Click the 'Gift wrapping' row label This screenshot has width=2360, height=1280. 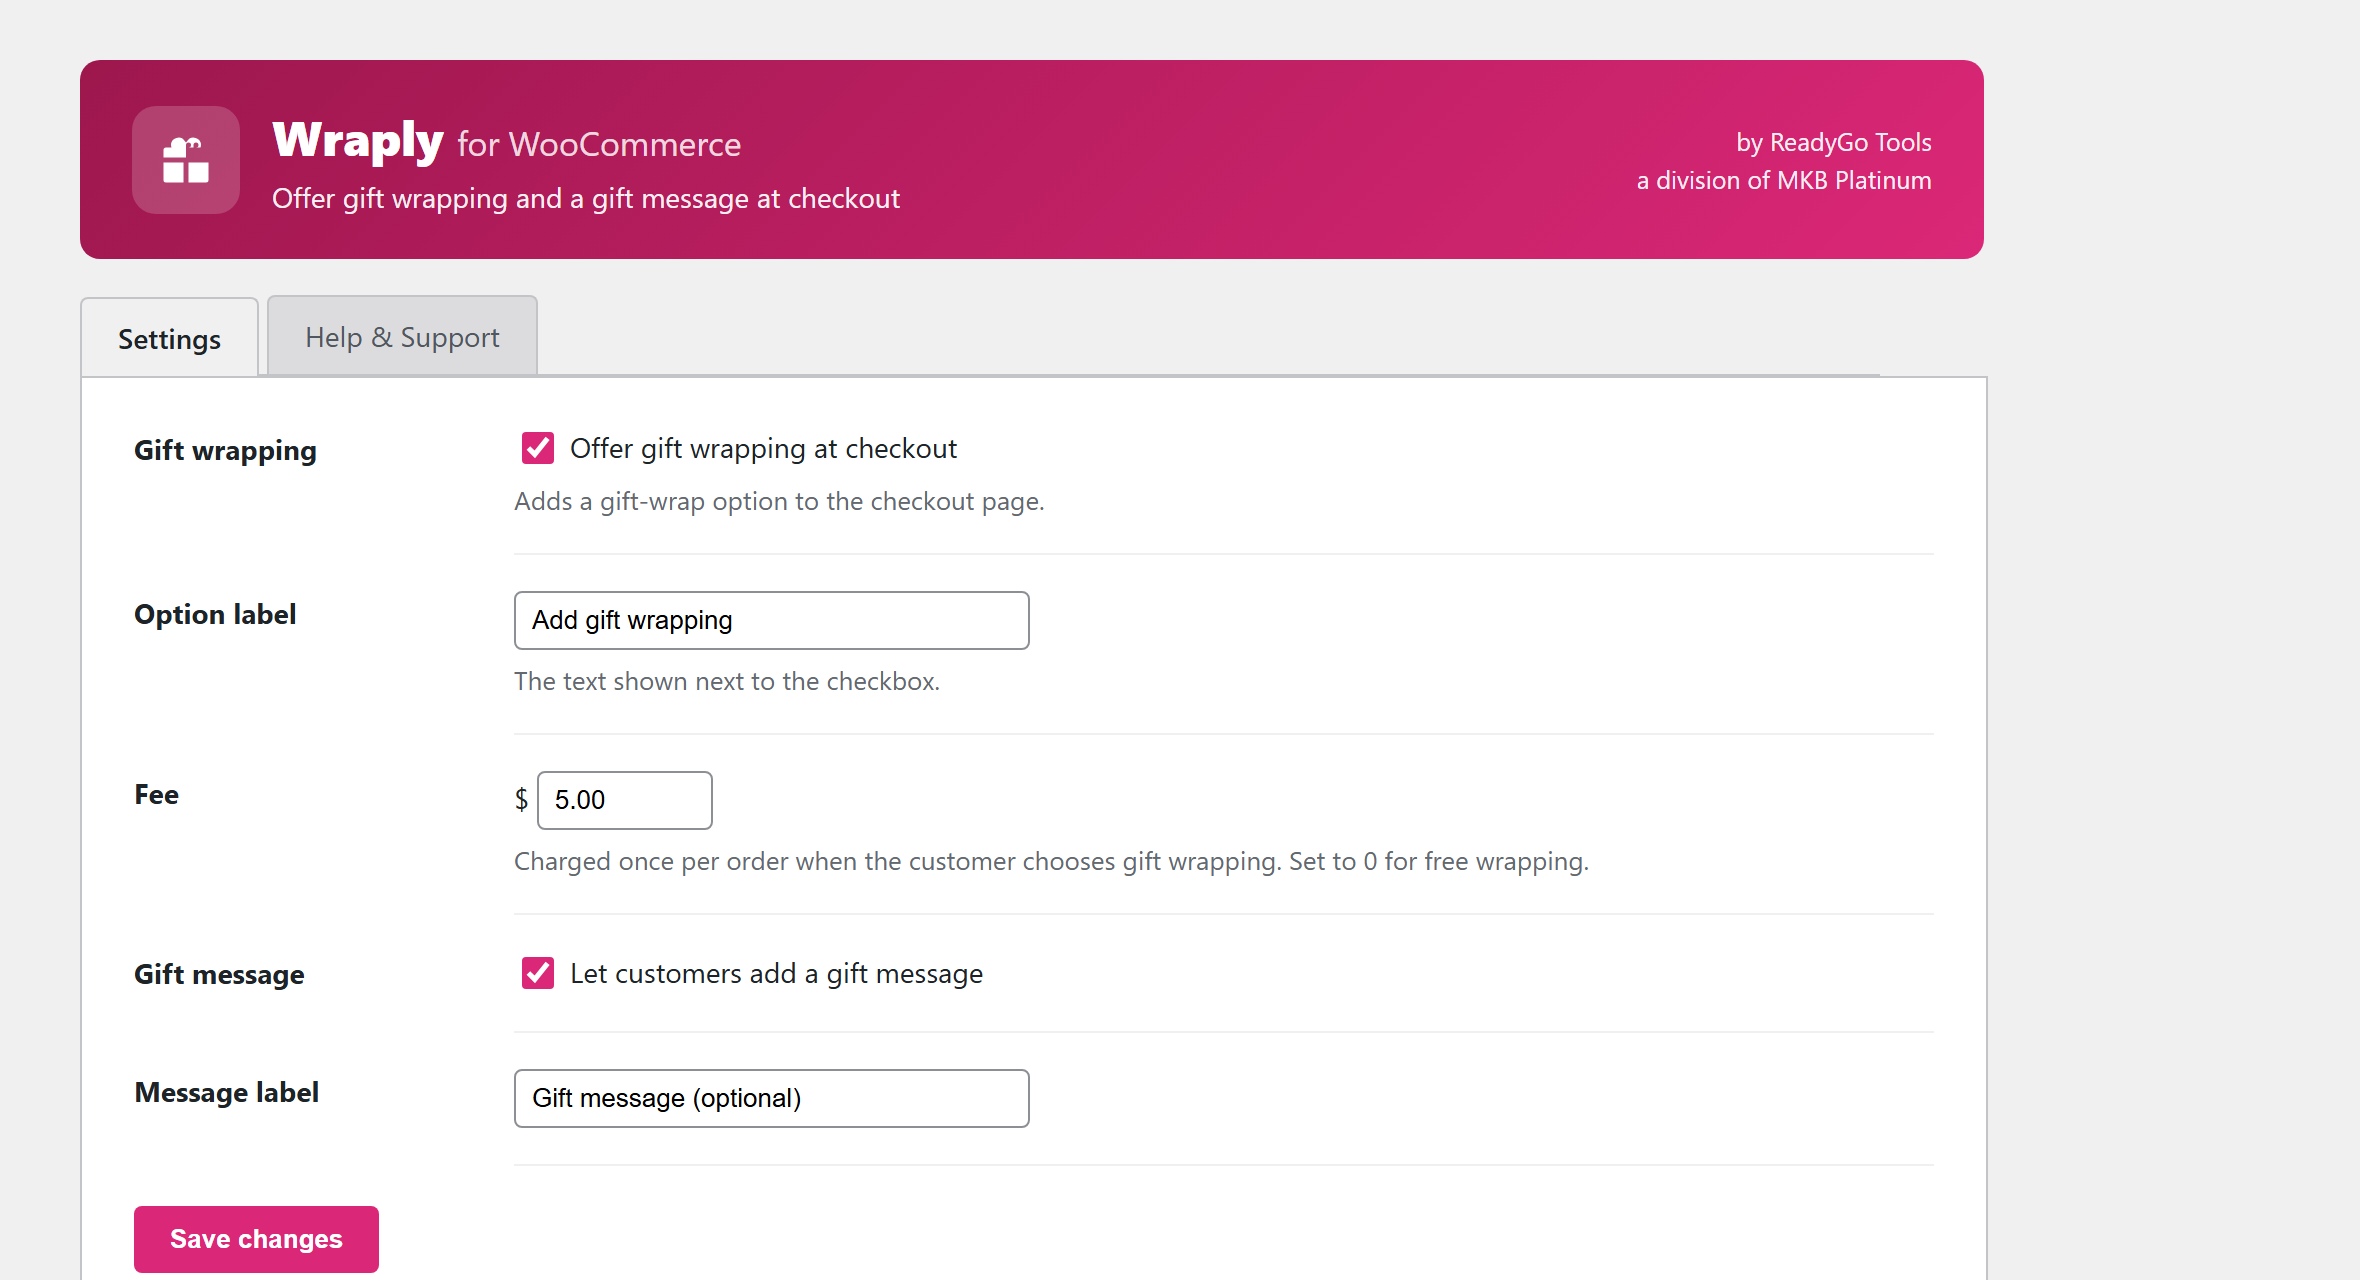click(x=225, y=450)
